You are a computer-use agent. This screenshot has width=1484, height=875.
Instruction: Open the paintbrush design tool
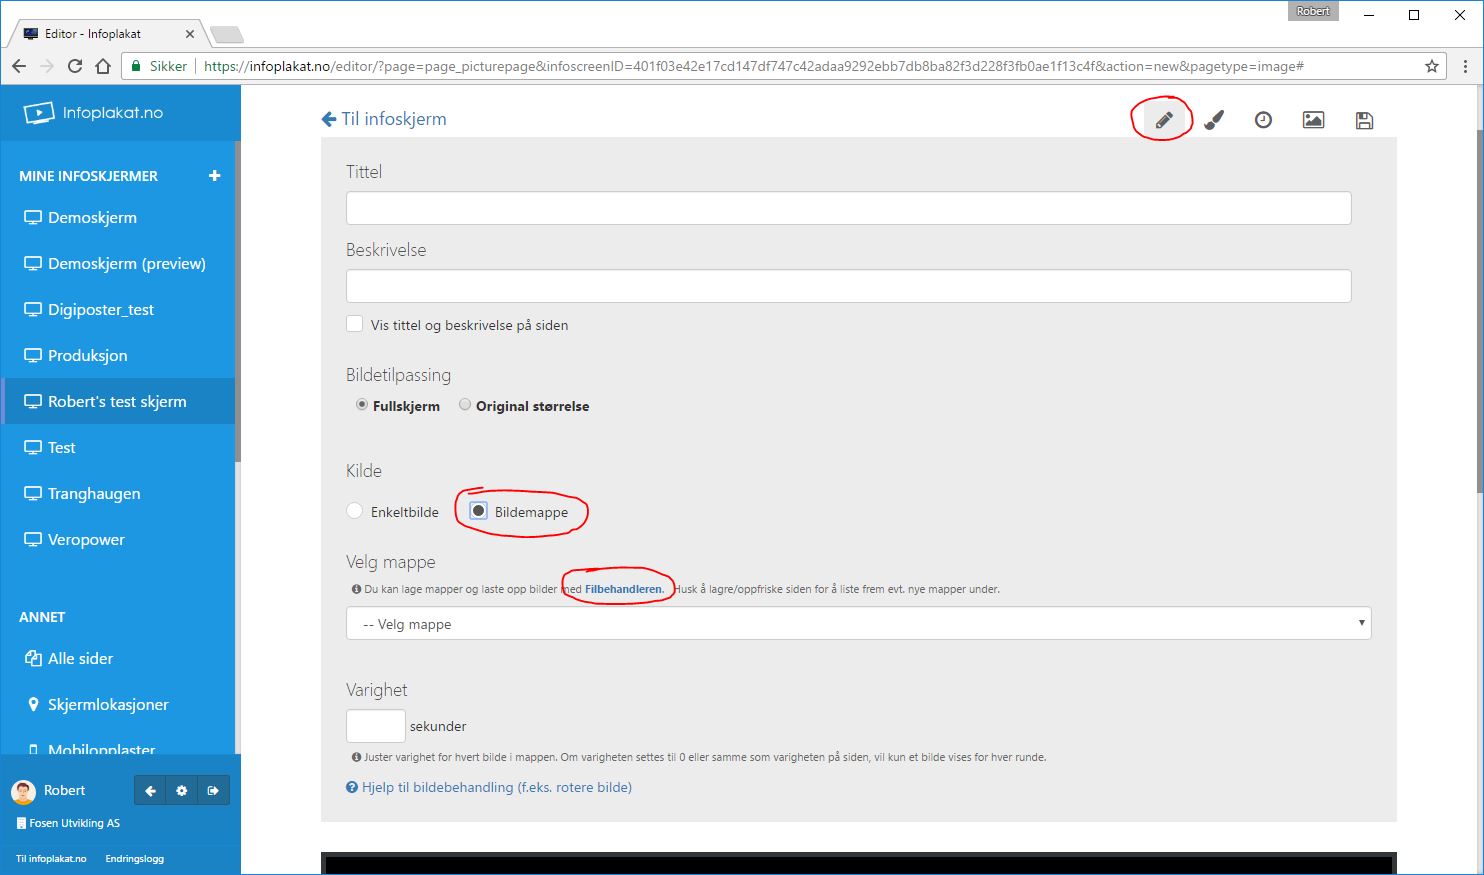pos(1213,120)
